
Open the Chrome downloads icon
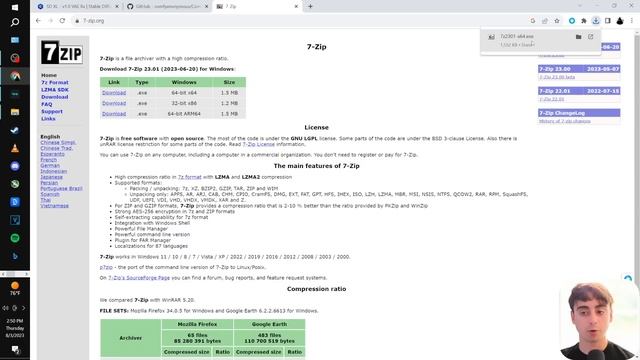click(596, 21)
